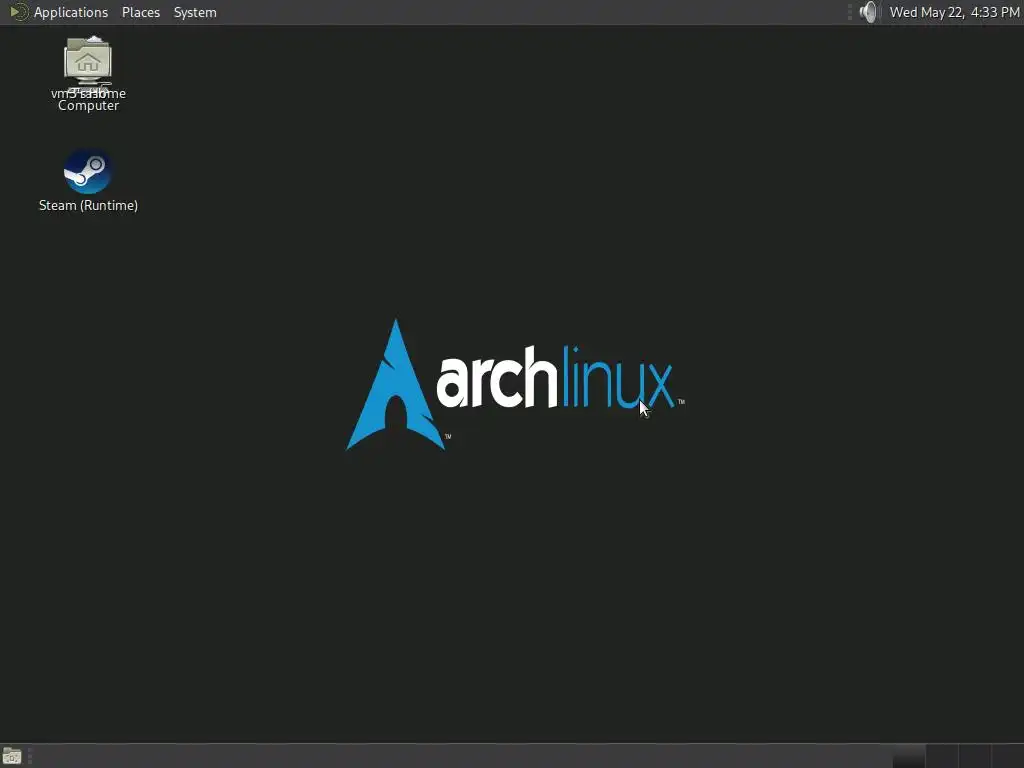Click the menu logo icon beside Applications
The width and height of the screenshot is (1024, 768).
click(x=18, y=12)
